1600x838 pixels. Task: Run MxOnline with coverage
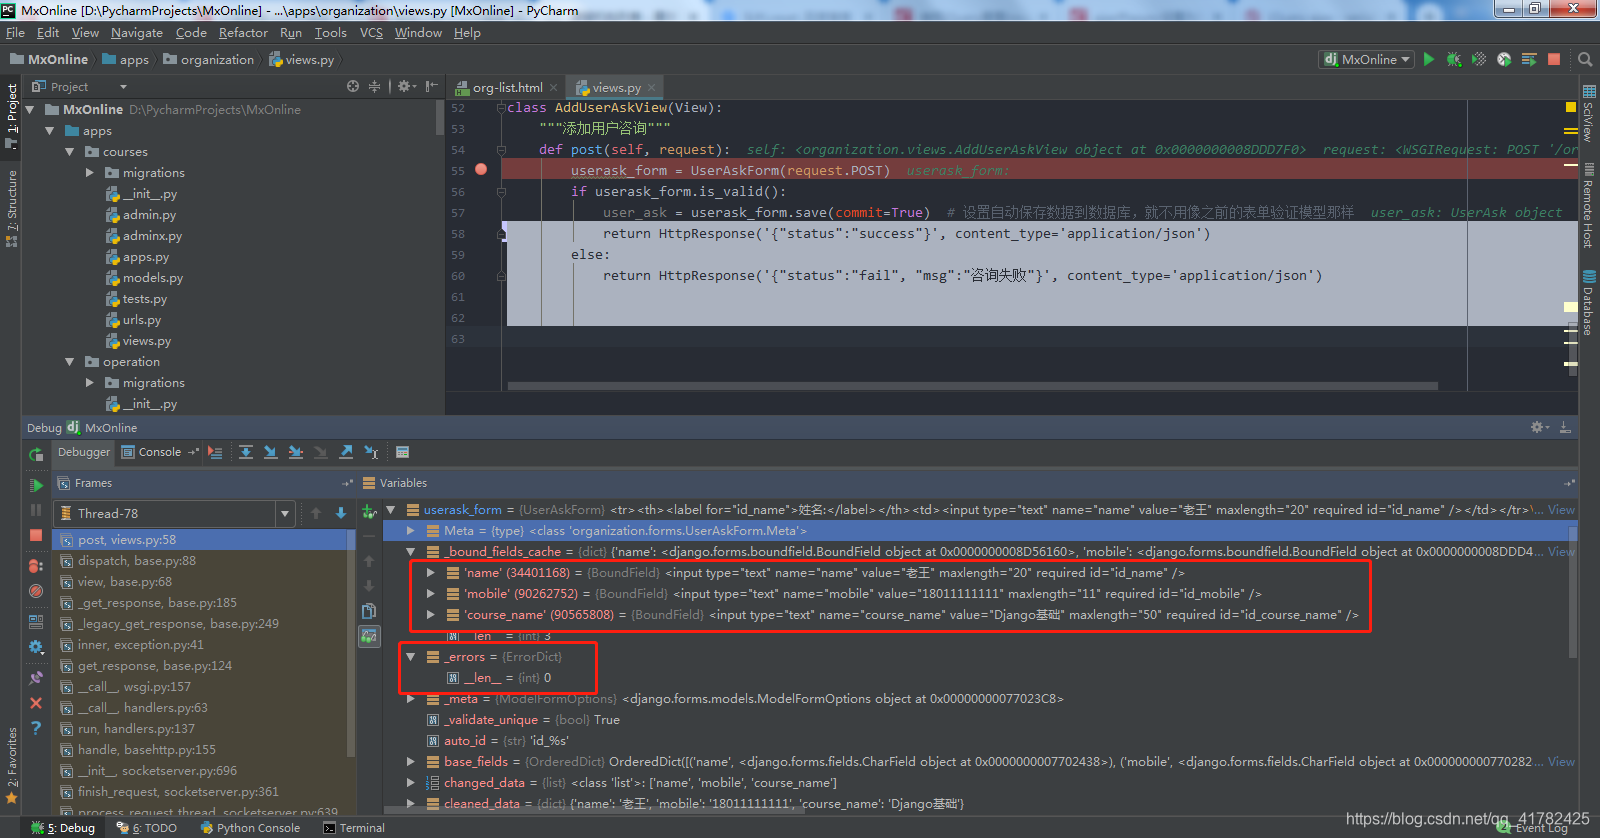(x=1479, y=59)
